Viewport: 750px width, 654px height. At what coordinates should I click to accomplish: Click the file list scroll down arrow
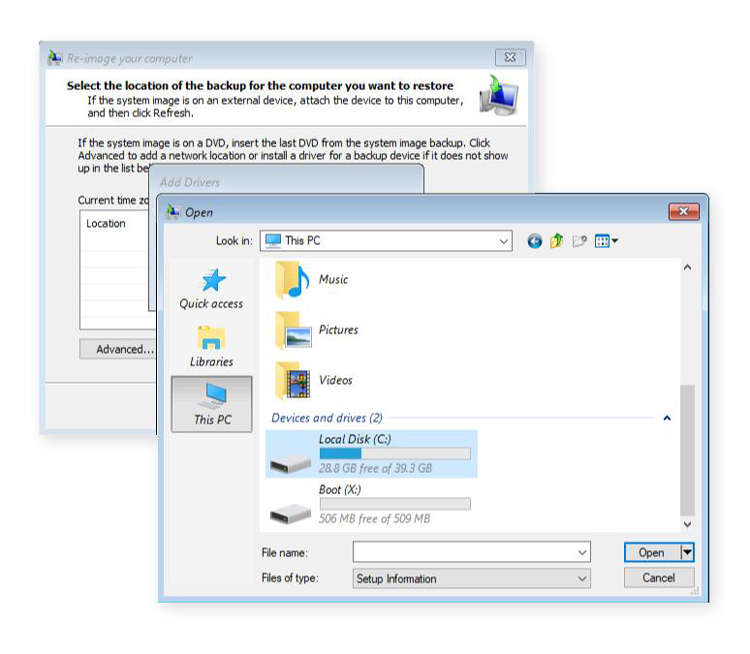687,524
